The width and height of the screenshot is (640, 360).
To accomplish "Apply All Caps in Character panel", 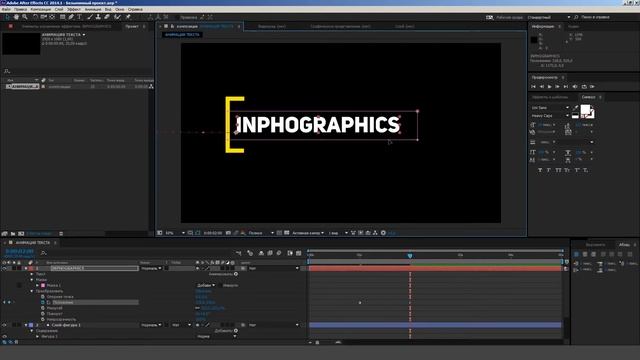I will click(558, 170).
